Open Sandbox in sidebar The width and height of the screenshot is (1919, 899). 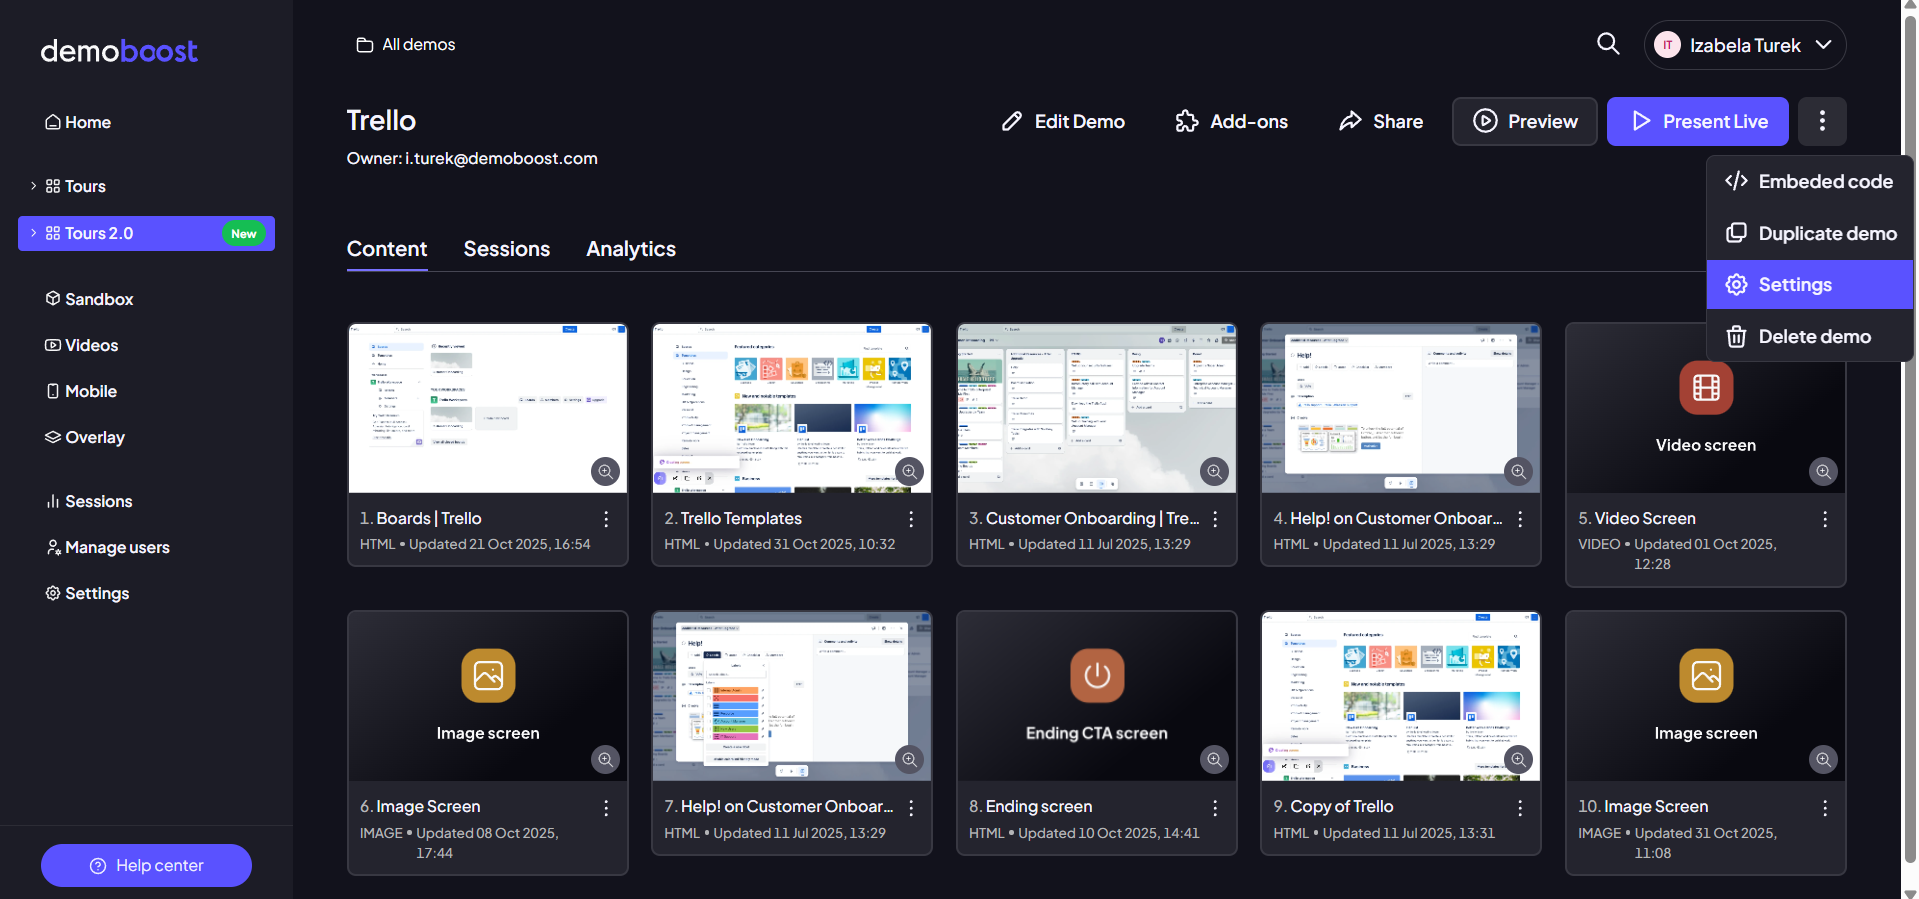[89, 299]
